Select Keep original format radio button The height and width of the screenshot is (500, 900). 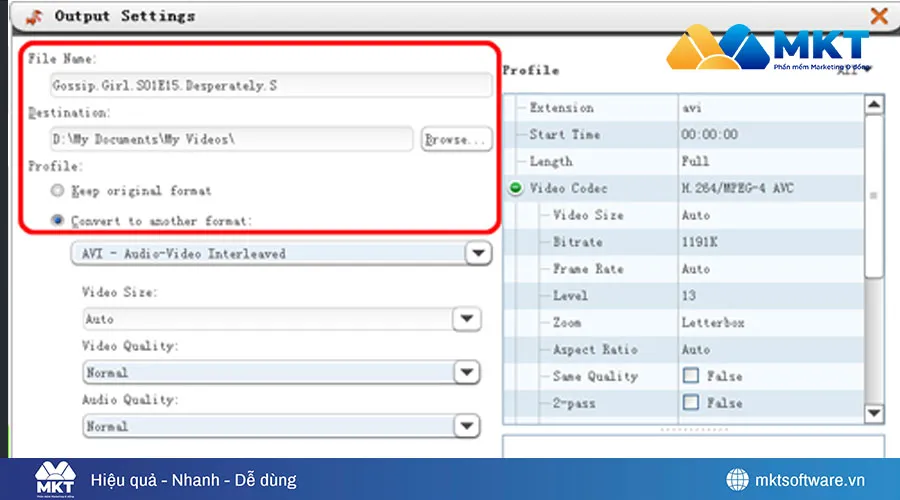(x=57, y=190)
